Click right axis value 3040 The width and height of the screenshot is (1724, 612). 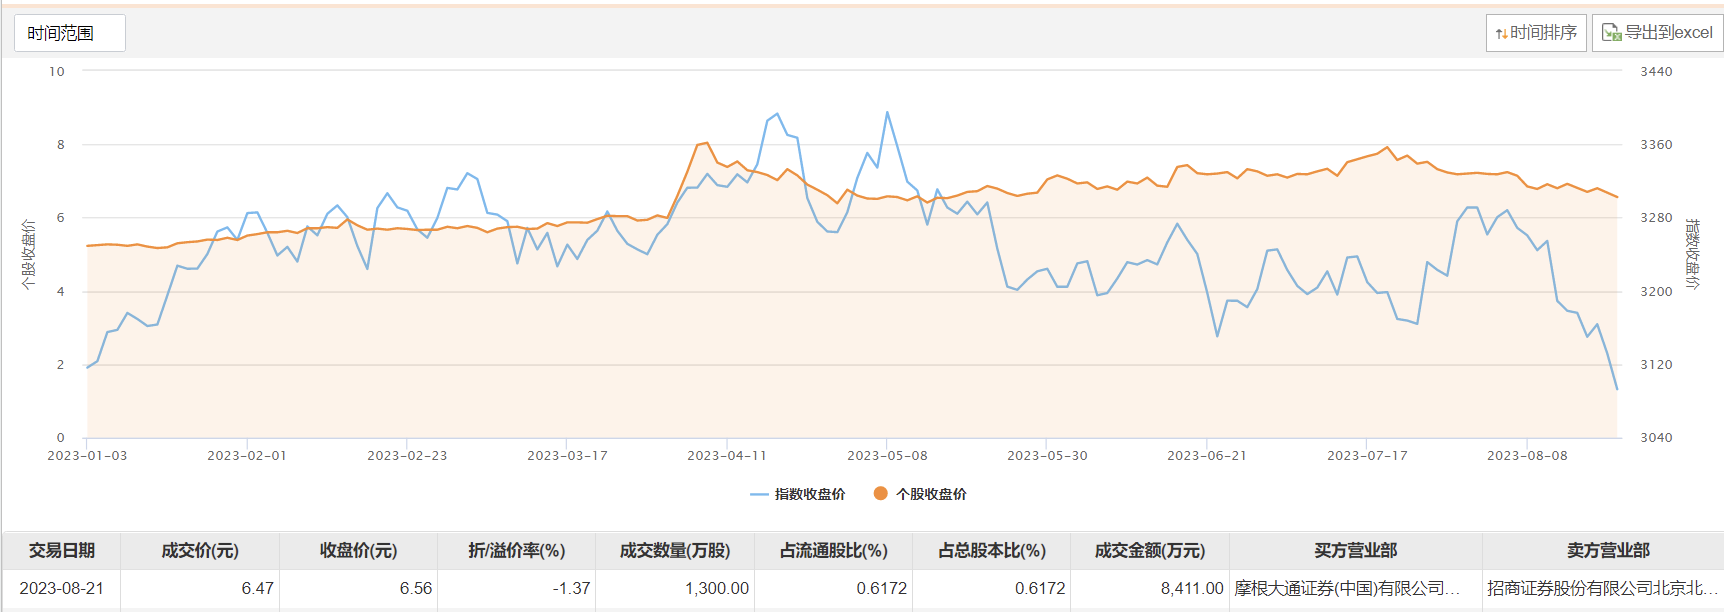pyautogui.click(x=1656, y=438)
